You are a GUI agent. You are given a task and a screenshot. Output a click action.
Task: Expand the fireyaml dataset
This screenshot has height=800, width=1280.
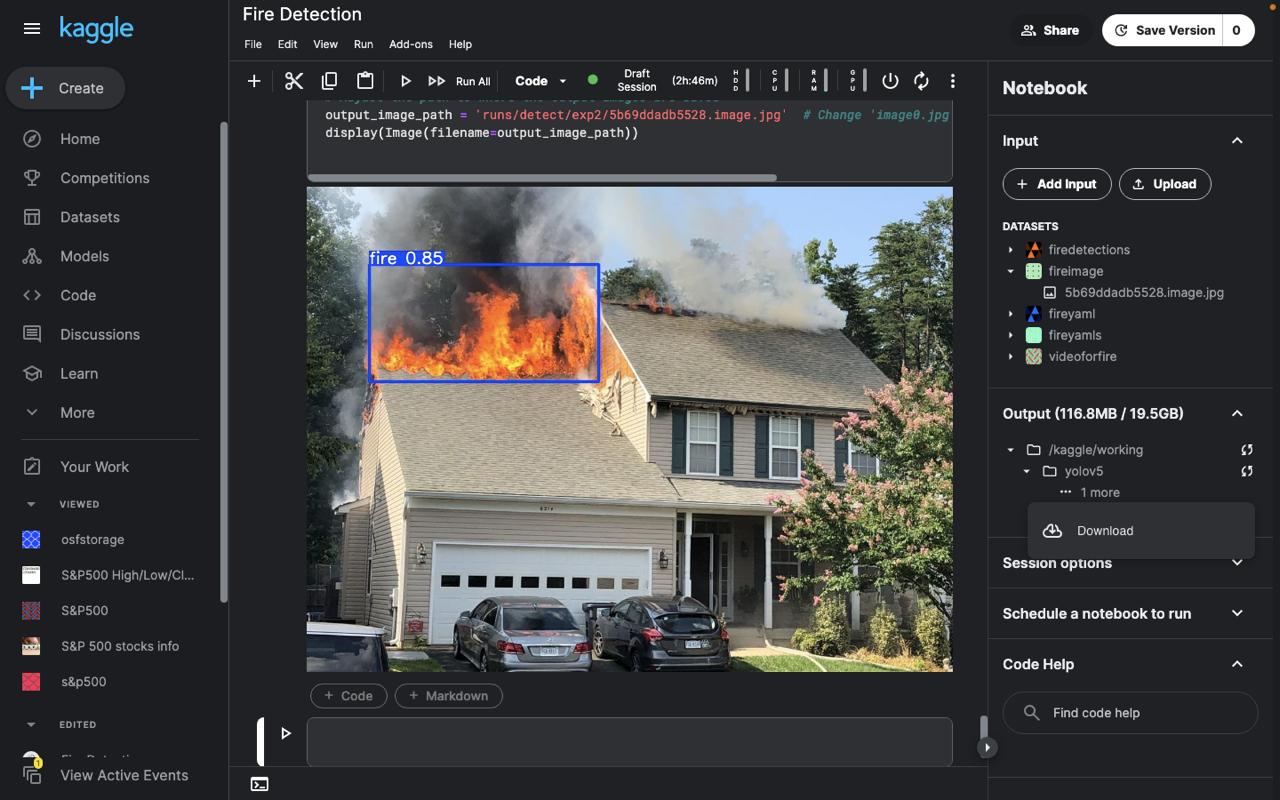point(1010,314)
